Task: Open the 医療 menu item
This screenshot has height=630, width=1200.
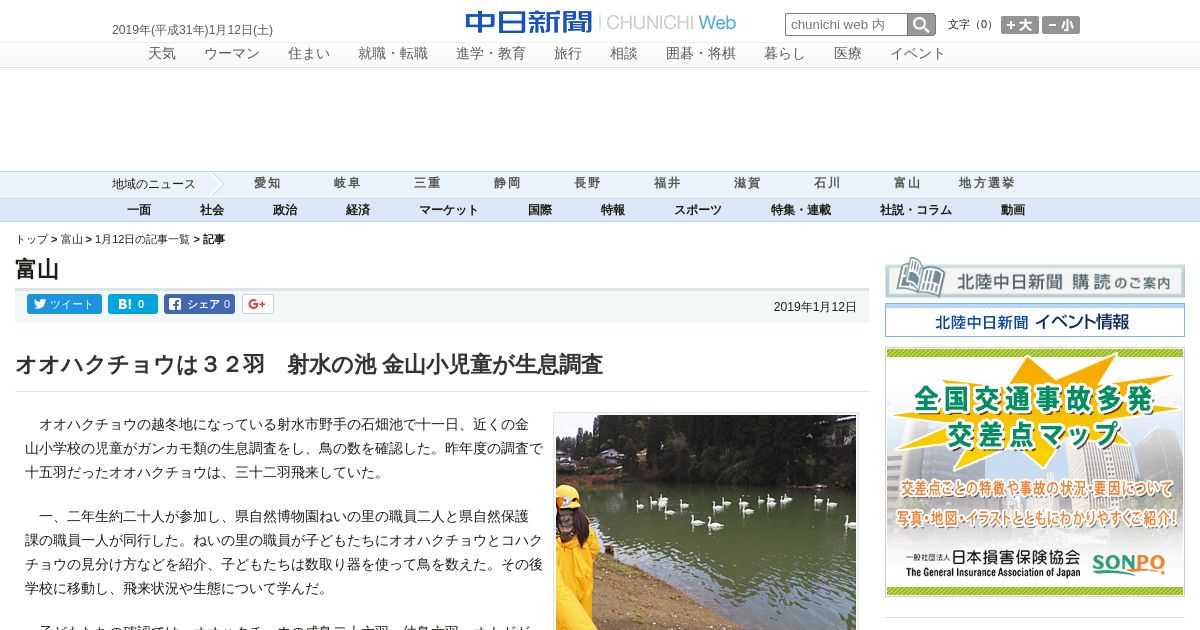Action: tap(848, 54)
